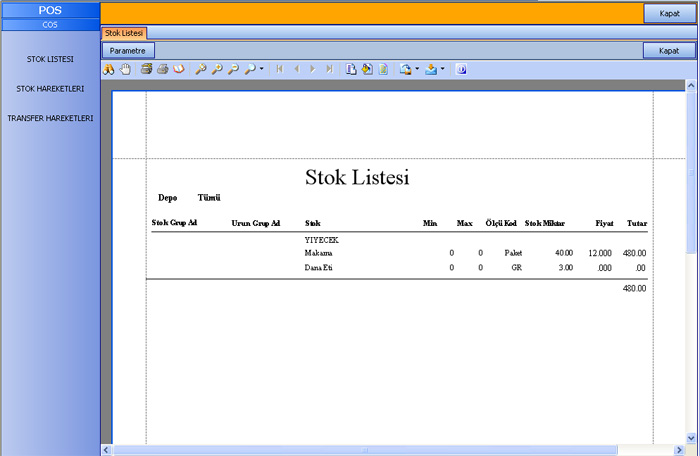
Task: Click the export document icon
Action: click(406, 69)
